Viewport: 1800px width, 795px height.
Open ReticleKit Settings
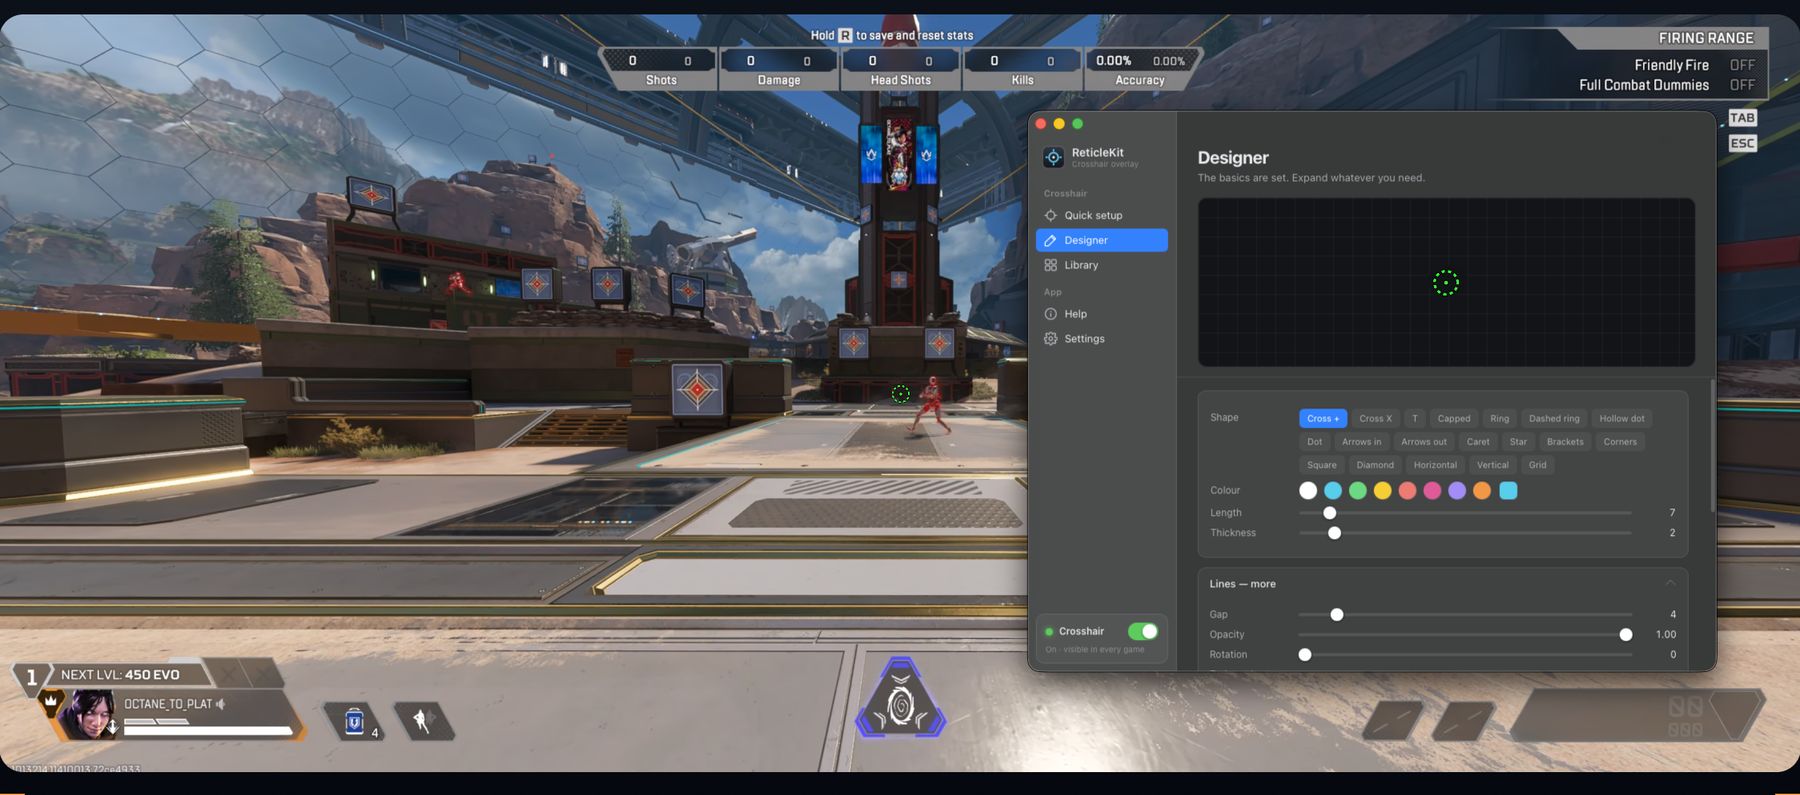click(1102, 339)
